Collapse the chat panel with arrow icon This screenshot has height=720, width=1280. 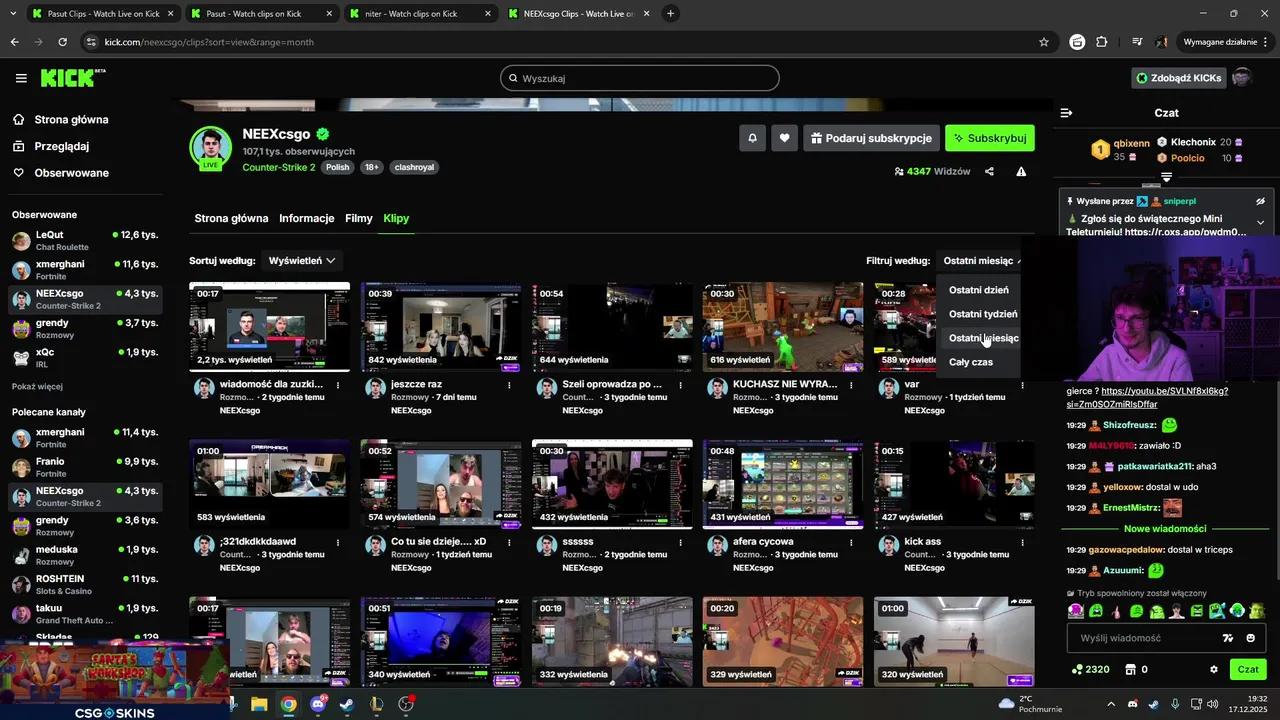click(1066, 113)
